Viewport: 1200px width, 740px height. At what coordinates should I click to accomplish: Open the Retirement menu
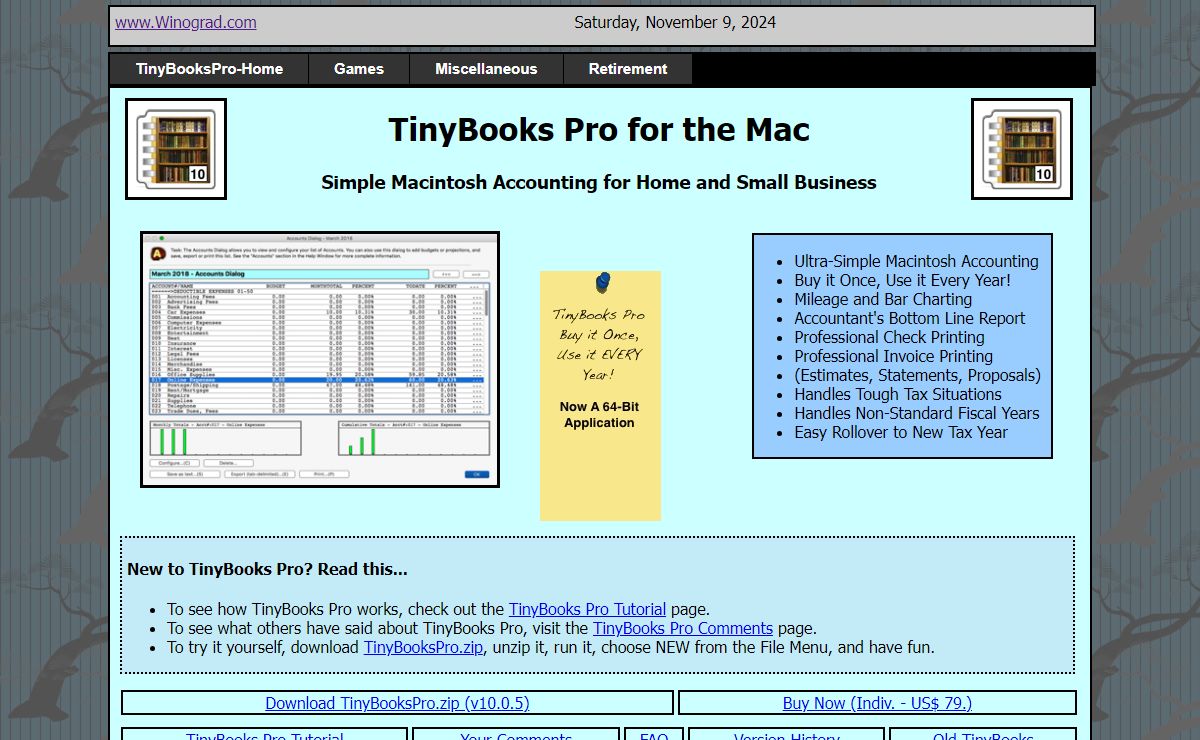(628, 69)
